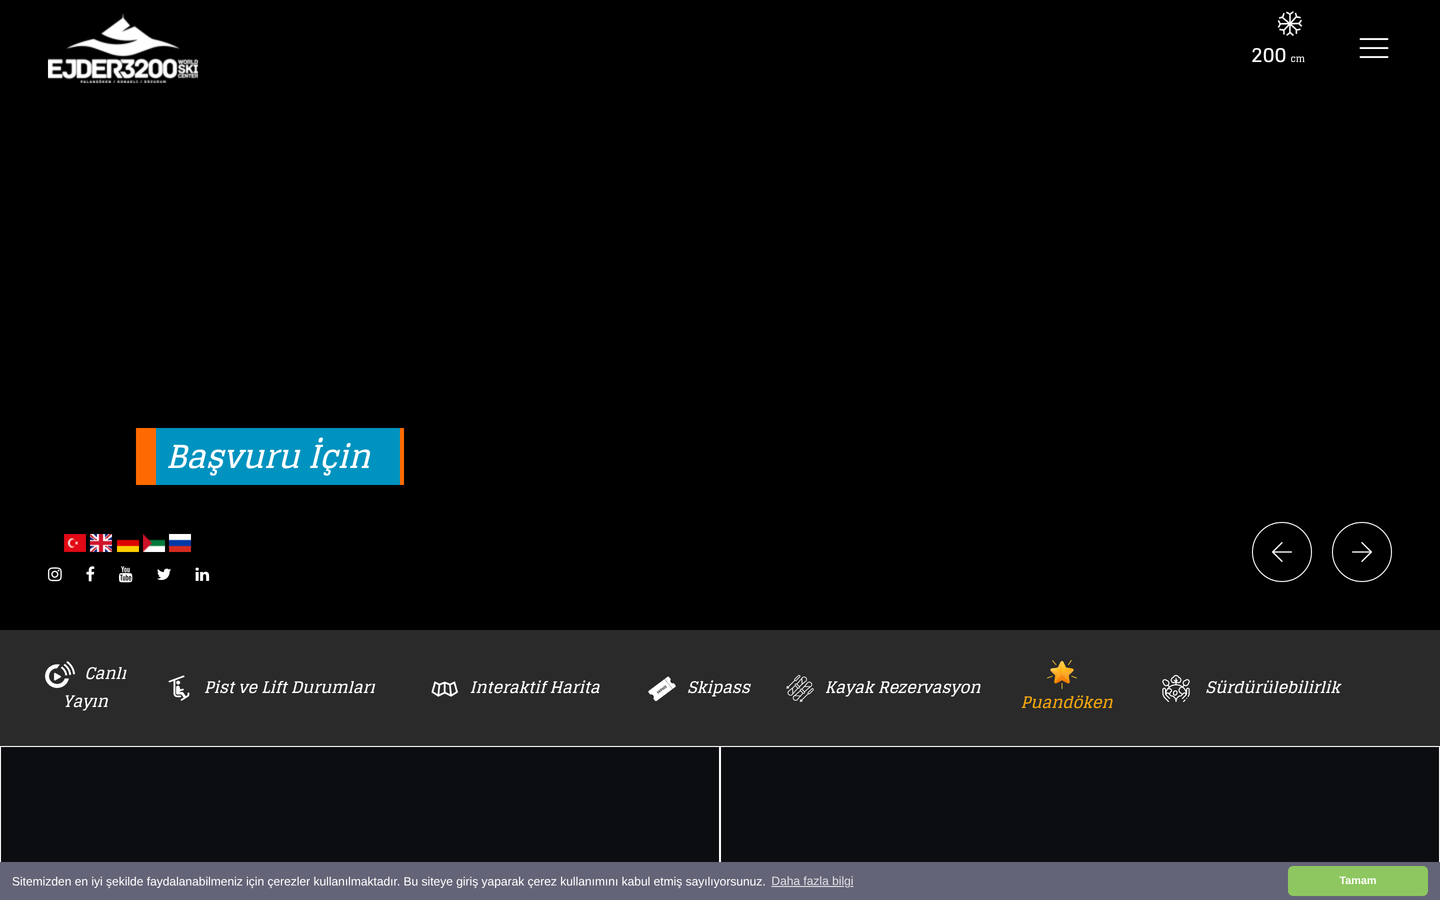Open the hamburger menu
This screenshot has height=900, width=1440.
click(x=1373, y=48)
